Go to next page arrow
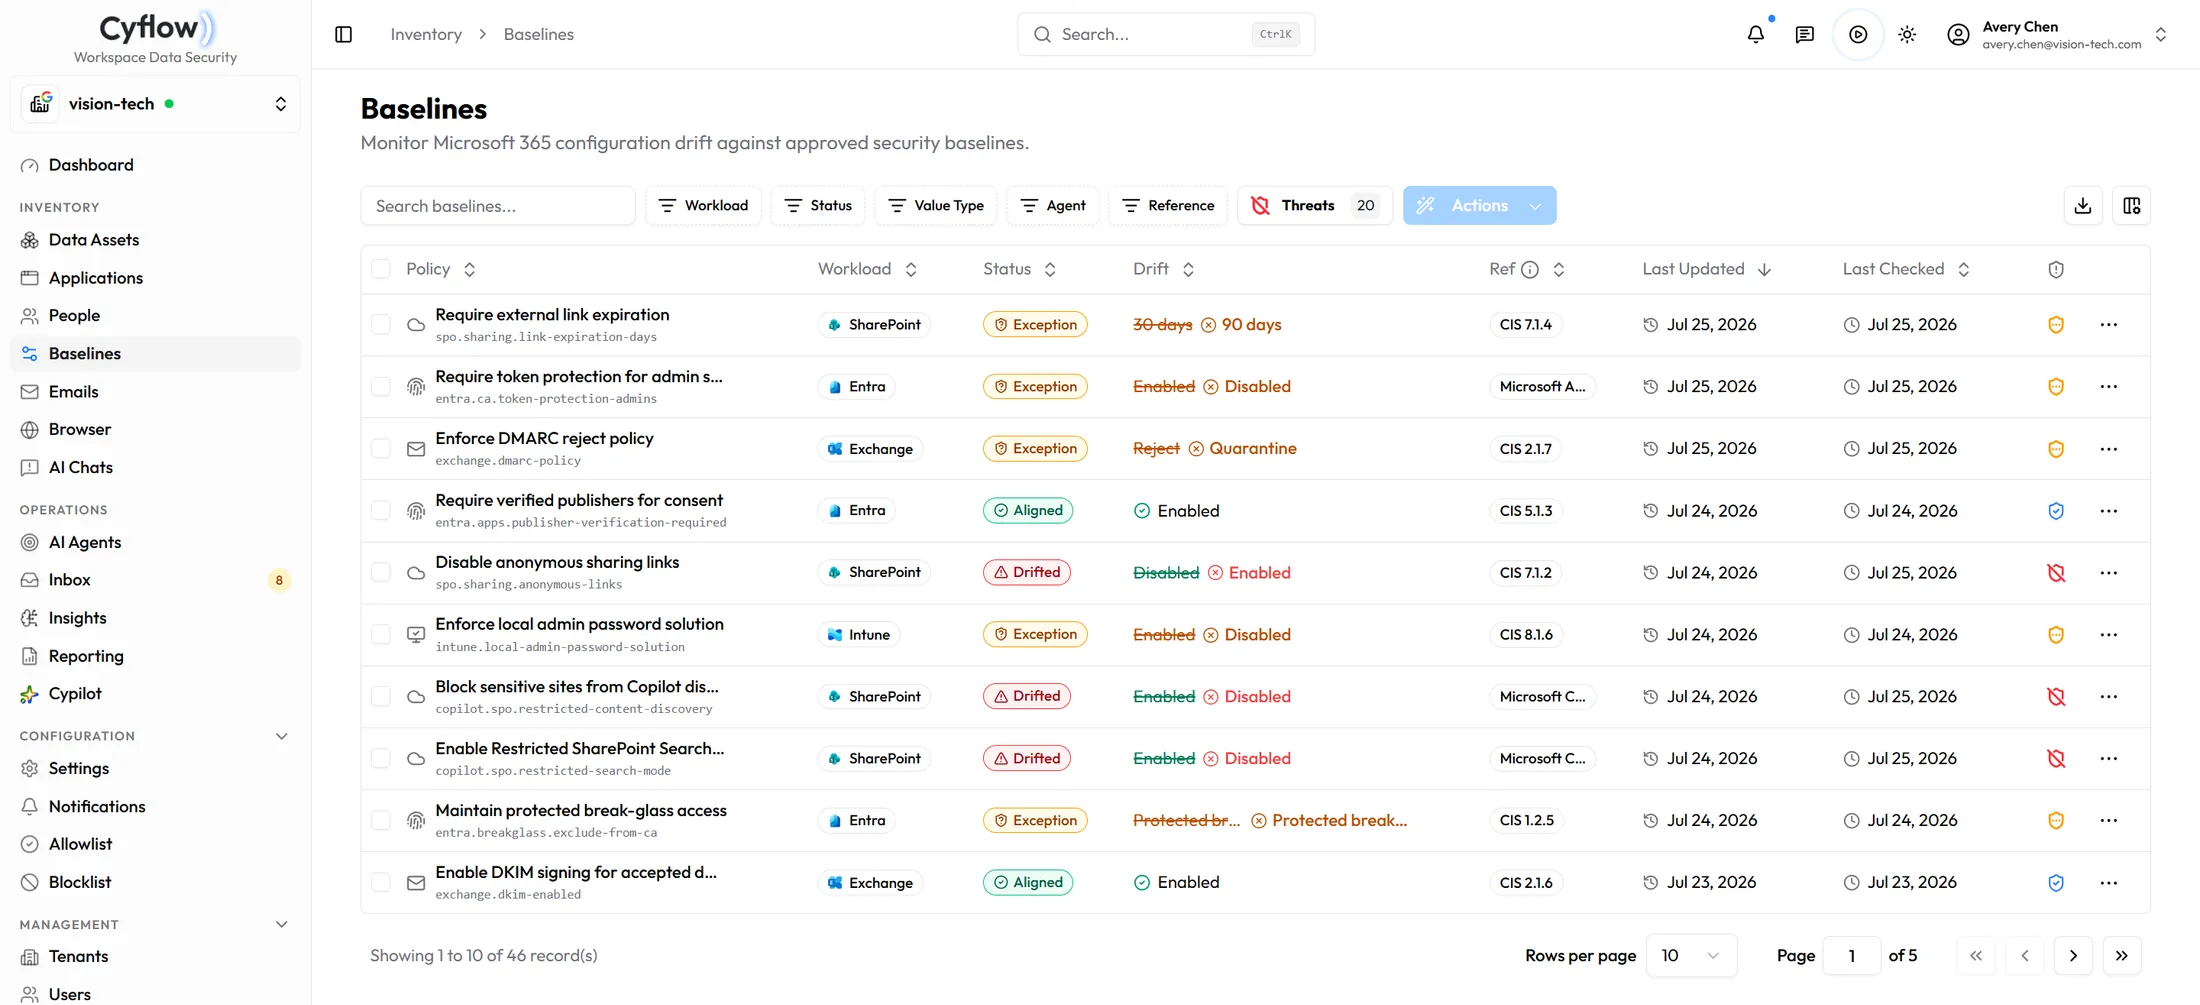 (2073, 955)
